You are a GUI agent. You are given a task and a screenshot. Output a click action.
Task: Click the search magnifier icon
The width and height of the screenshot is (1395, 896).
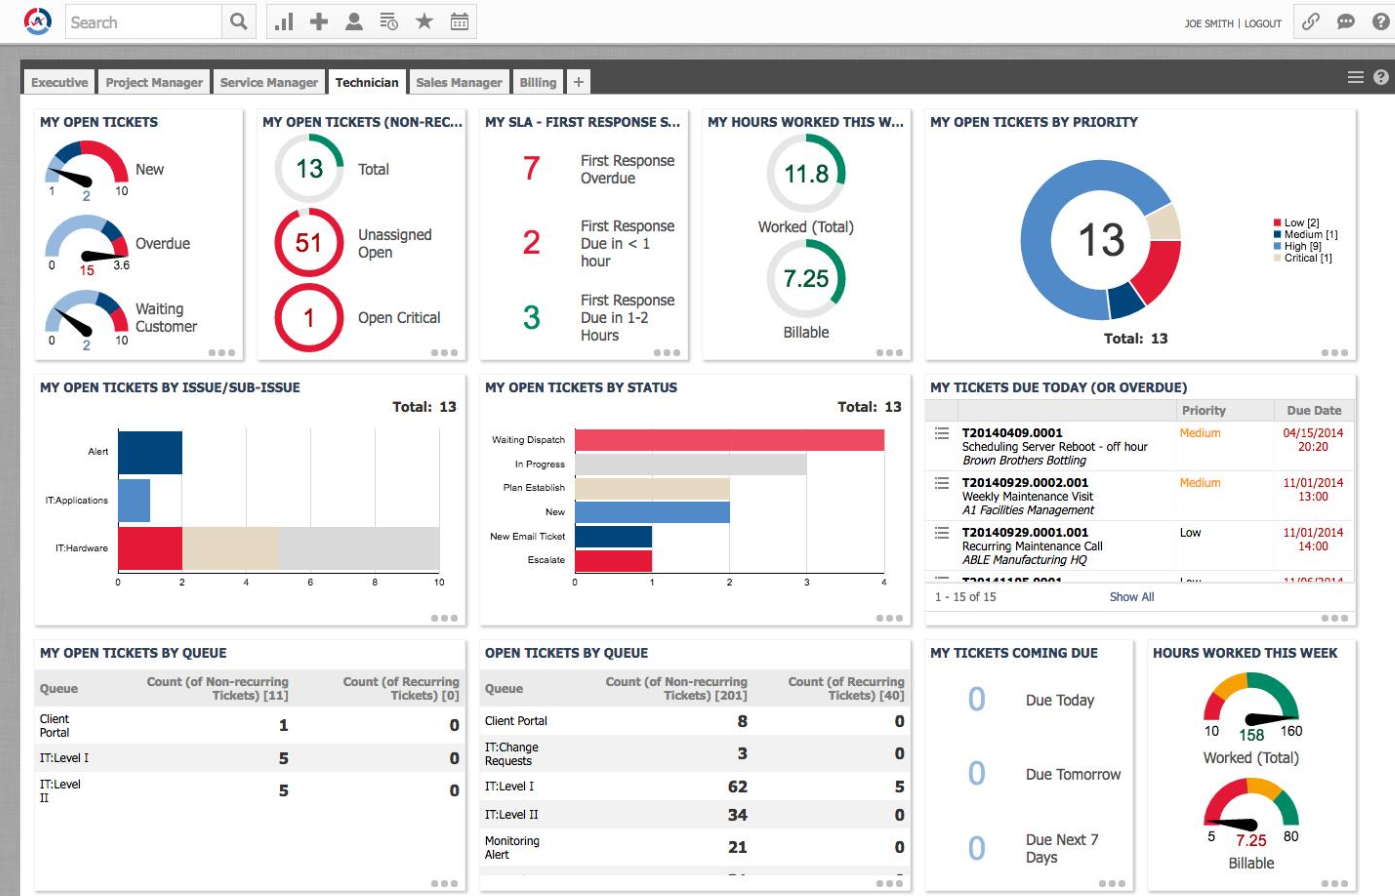point(238,21)
